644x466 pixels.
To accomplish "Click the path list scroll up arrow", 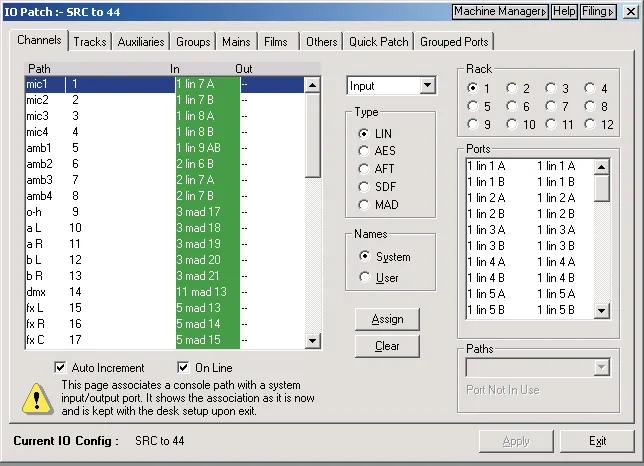I will pyautogui.click(x=312, y=85).
